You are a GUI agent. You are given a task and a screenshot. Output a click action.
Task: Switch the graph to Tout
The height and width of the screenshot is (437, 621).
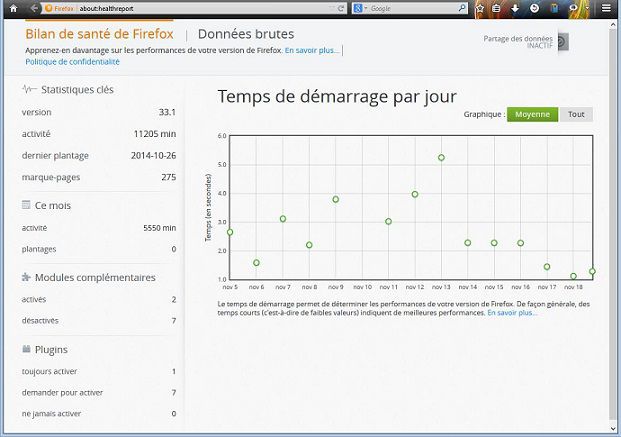point(576,114)
